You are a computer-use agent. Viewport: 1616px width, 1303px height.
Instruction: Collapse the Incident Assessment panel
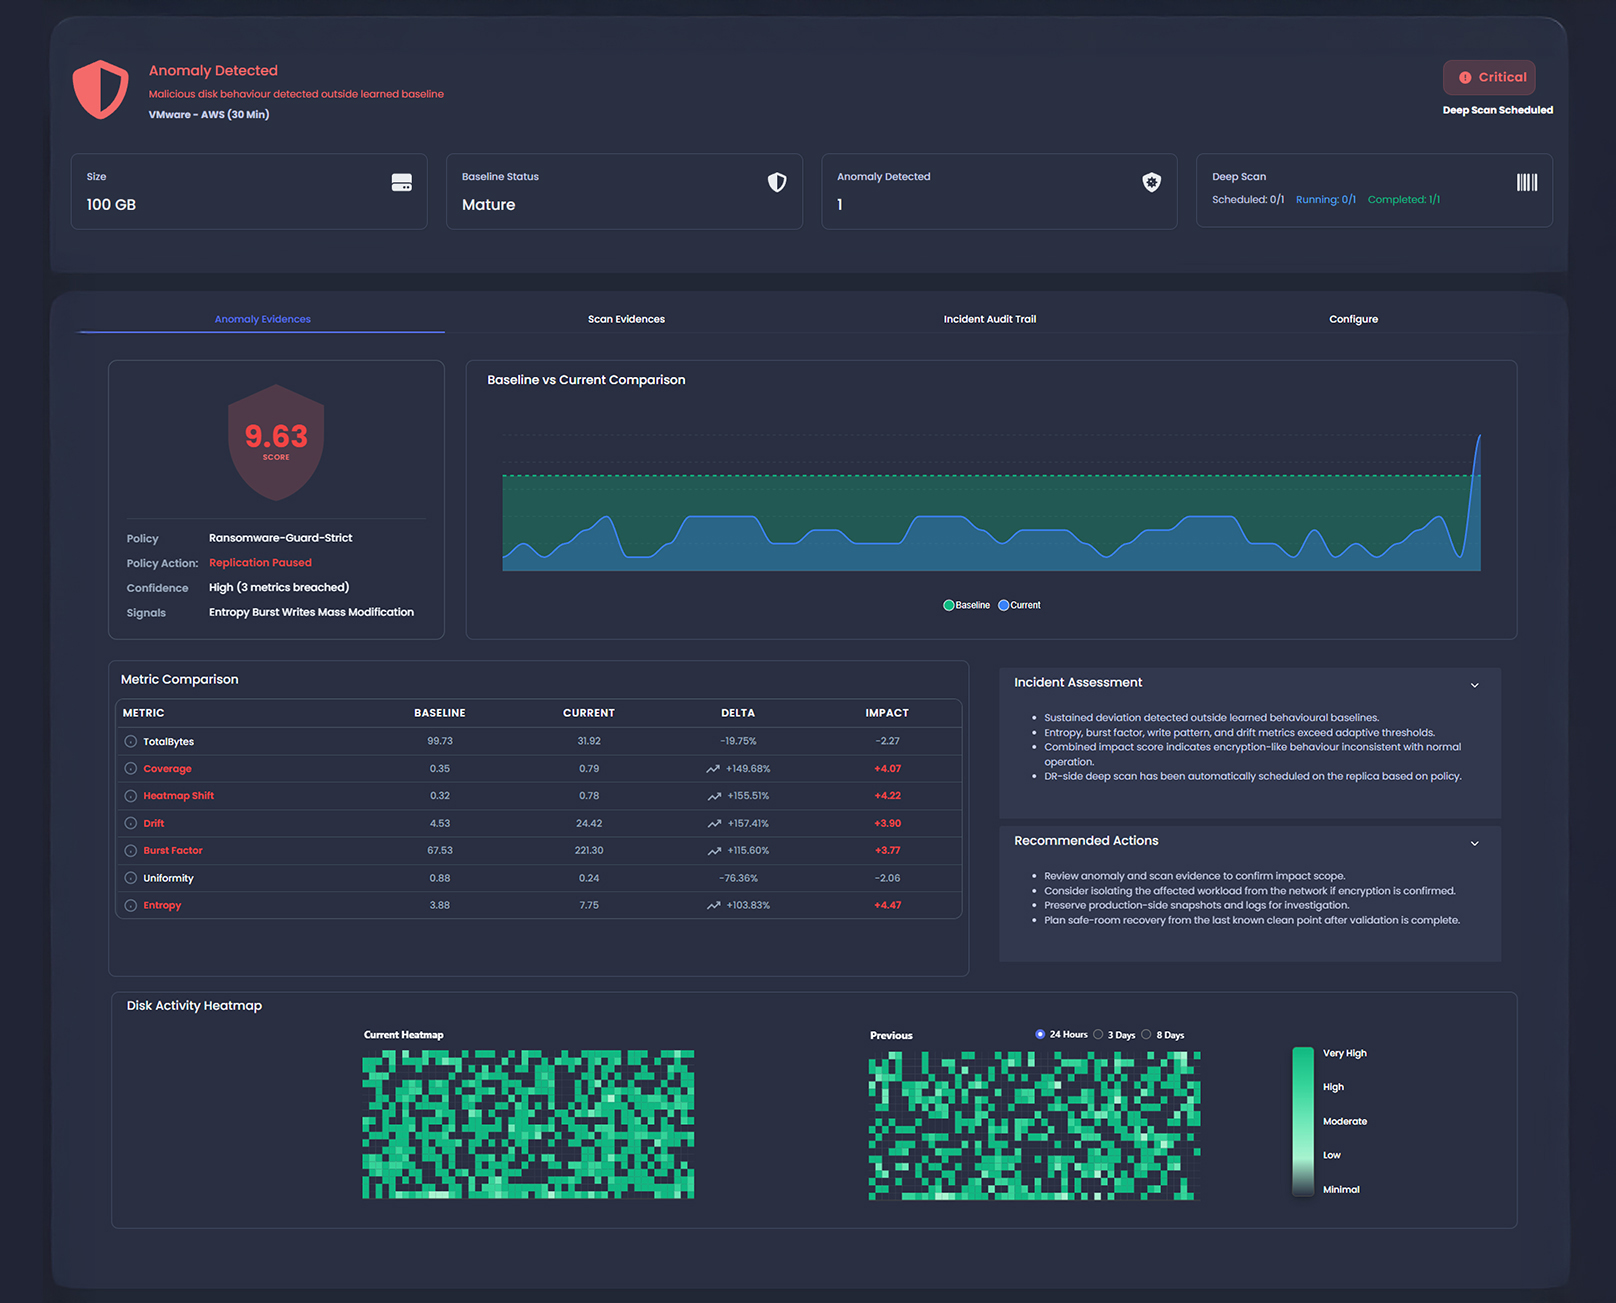(1475, 685)
